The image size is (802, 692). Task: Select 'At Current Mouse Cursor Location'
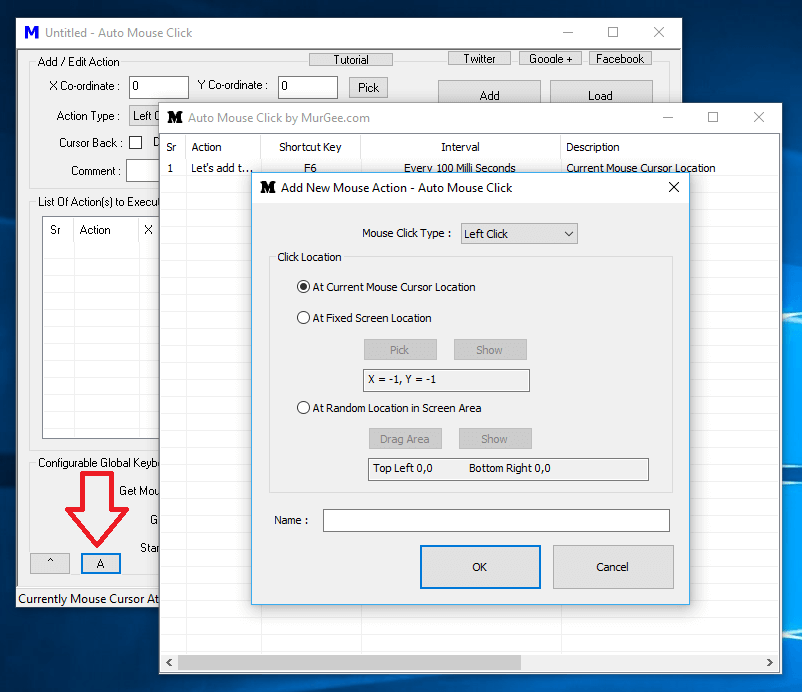pos(303,287)
